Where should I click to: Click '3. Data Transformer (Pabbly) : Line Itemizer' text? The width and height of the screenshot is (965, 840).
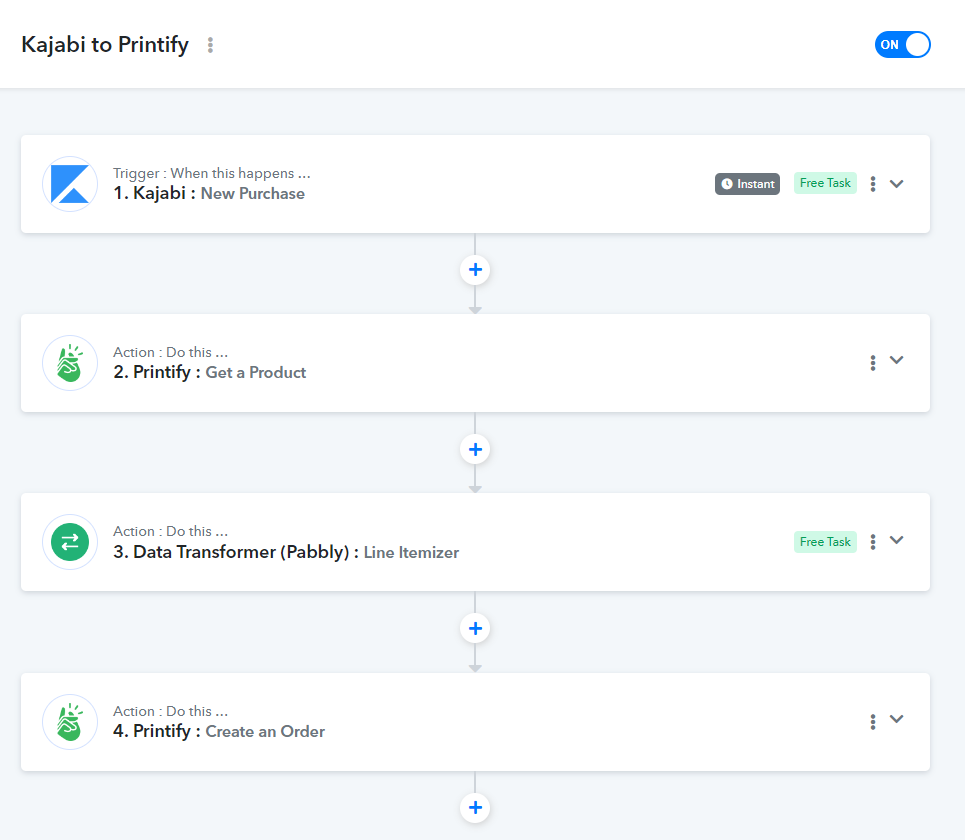coord(286,552)
